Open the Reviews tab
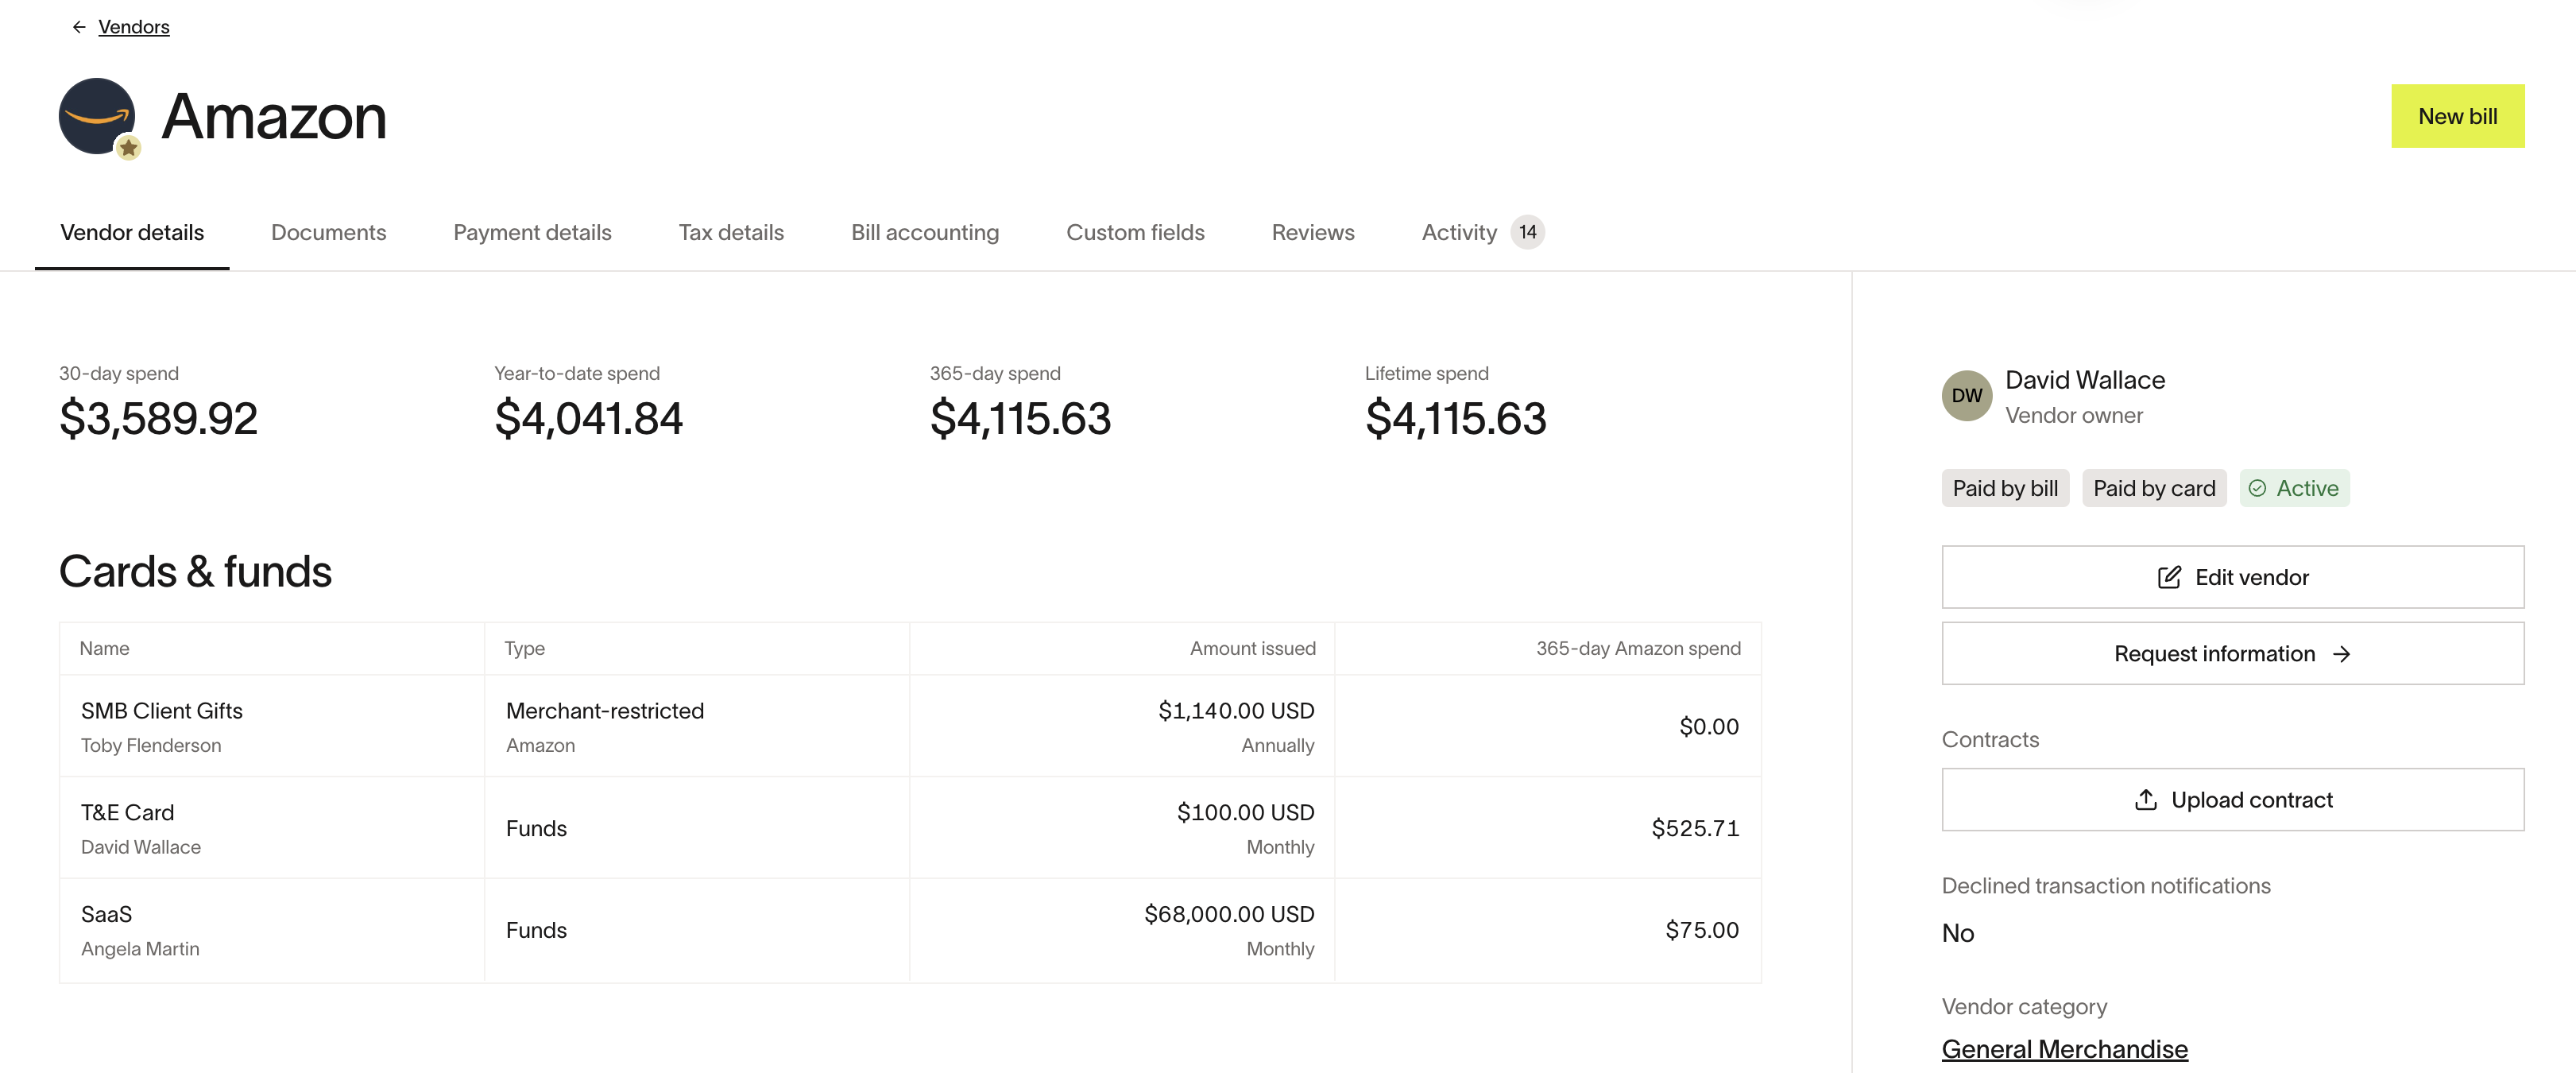This screenshot has width=2576, height=1073. (1313, 232)
